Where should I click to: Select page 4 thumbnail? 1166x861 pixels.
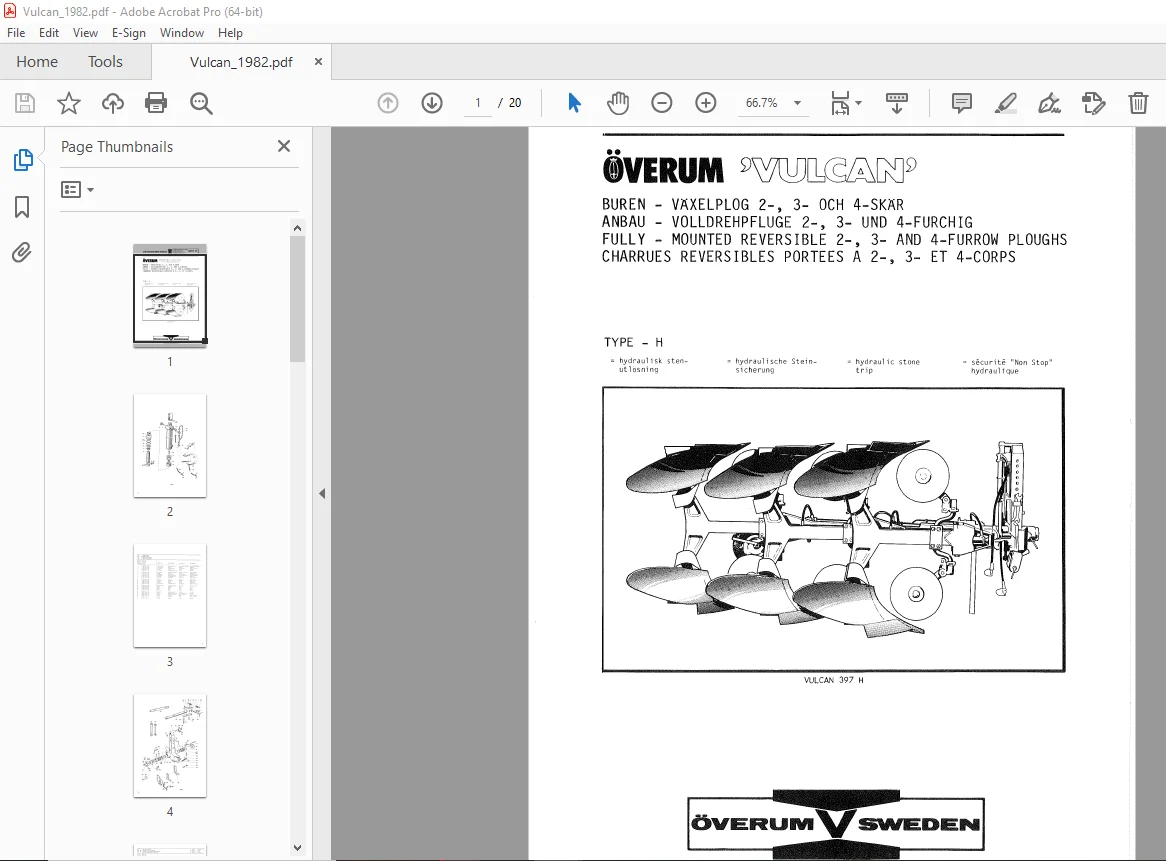click(x=170, y=746)
